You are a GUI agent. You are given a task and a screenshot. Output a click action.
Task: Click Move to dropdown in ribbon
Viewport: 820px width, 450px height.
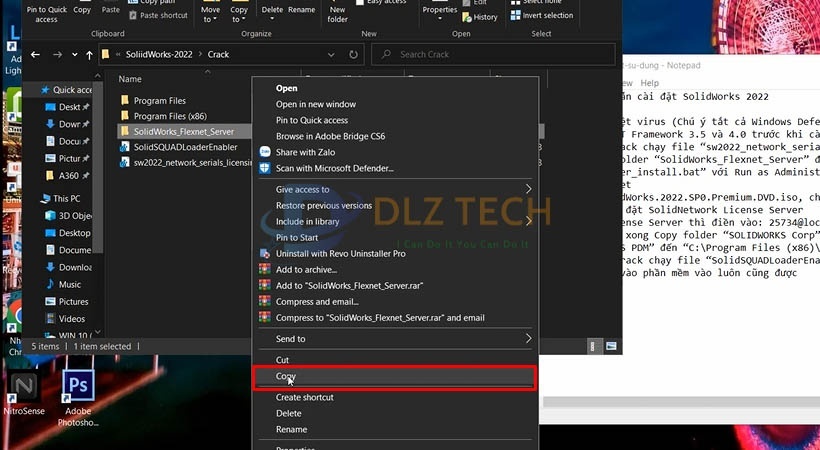210,14
